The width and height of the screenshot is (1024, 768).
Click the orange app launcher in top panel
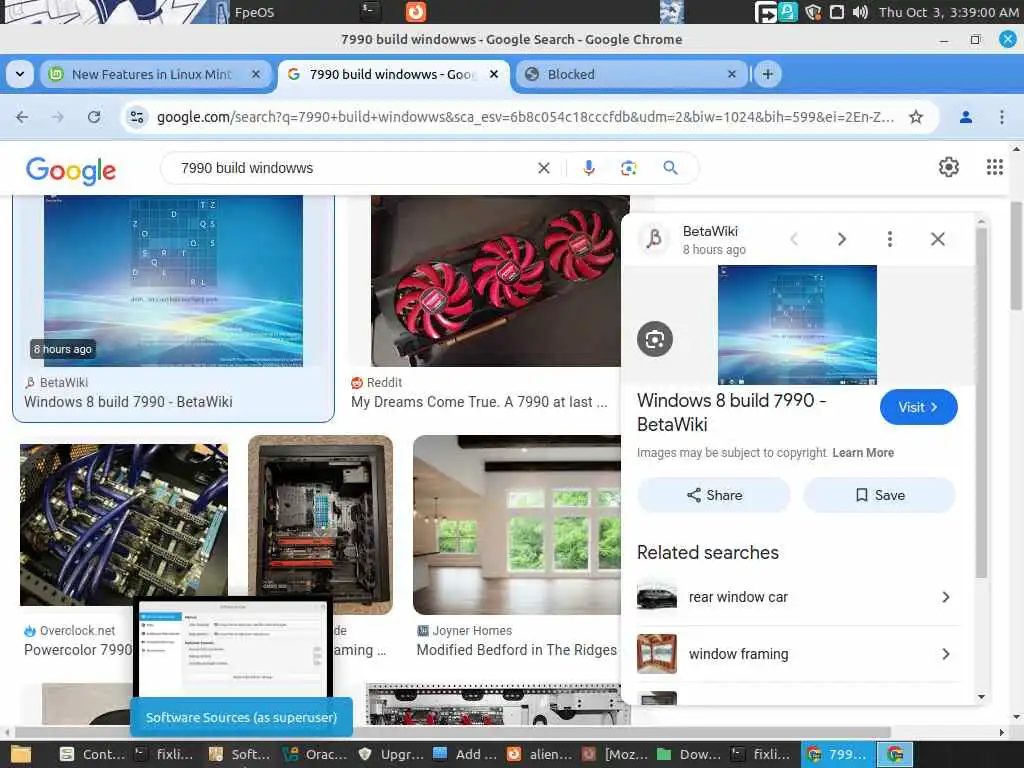(415, 11)
